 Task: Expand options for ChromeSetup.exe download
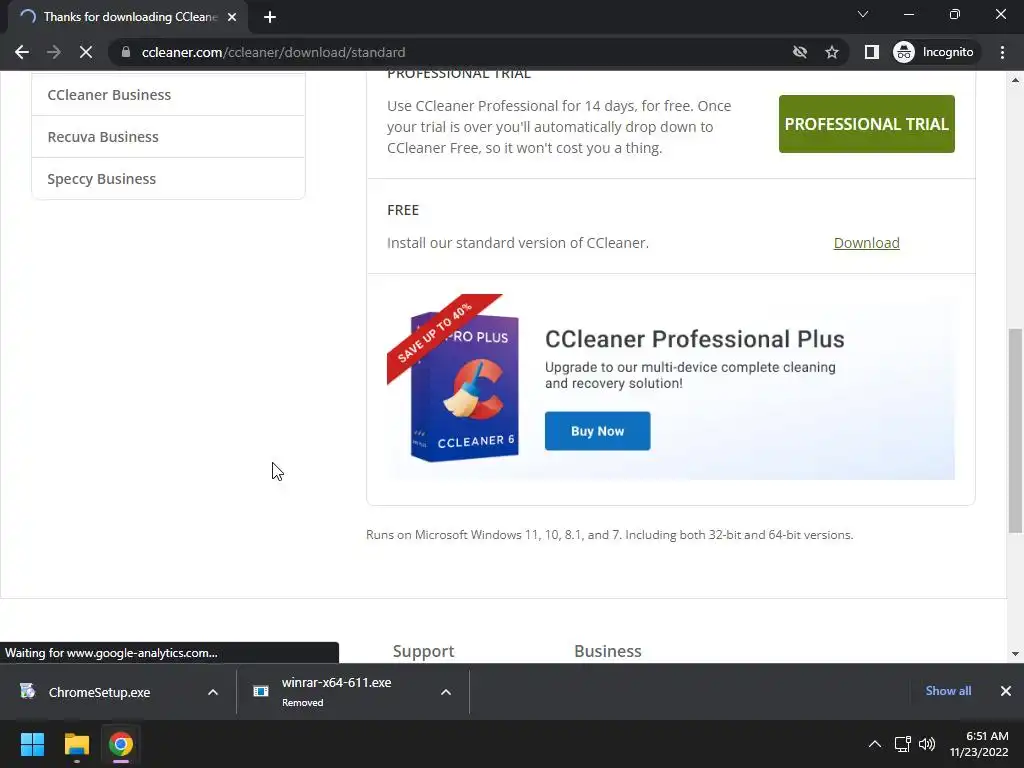point(213,692)
